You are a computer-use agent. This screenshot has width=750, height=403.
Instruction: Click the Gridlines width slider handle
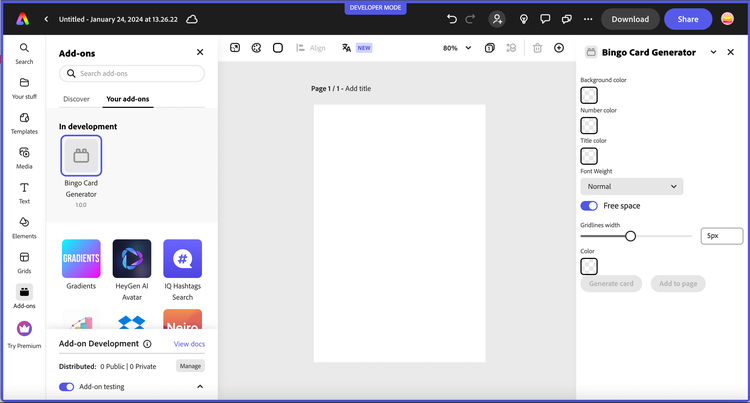coord(630,236)
